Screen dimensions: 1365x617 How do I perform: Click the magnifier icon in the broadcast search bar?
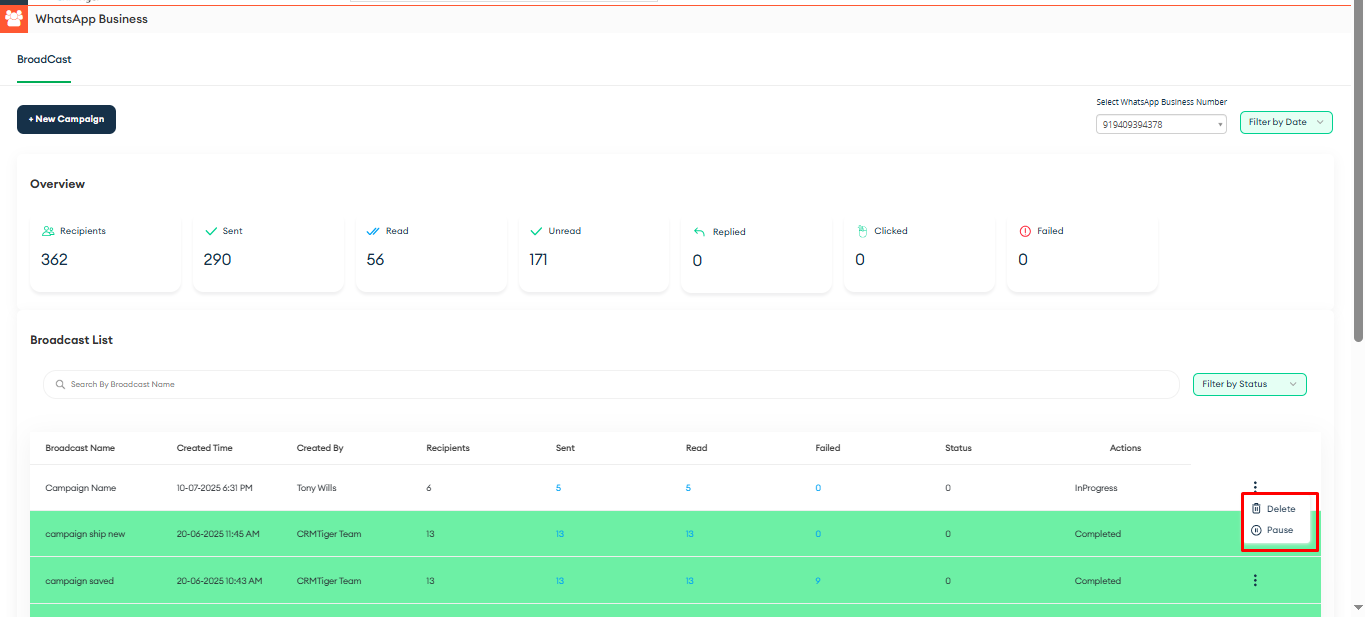point(61,384)
